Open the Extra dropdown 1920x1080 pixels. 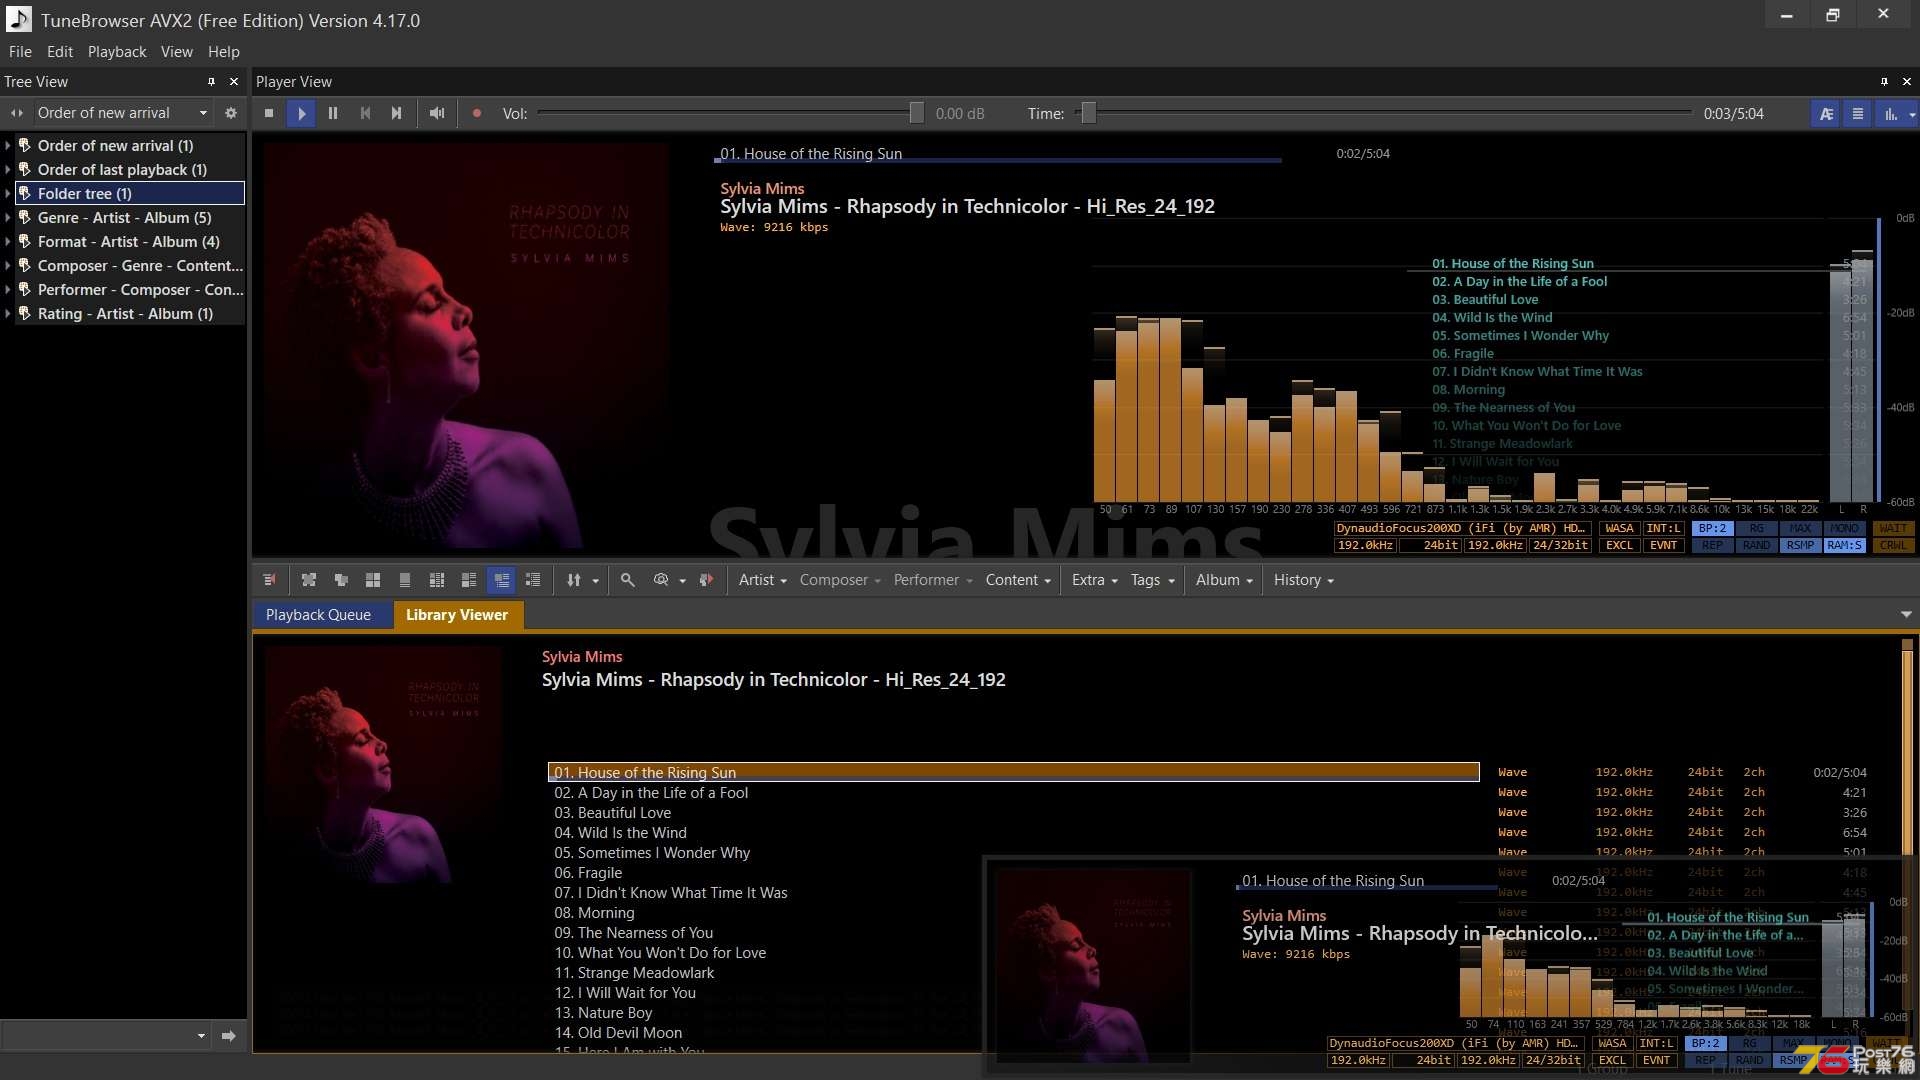click(x=1094, y=580)
